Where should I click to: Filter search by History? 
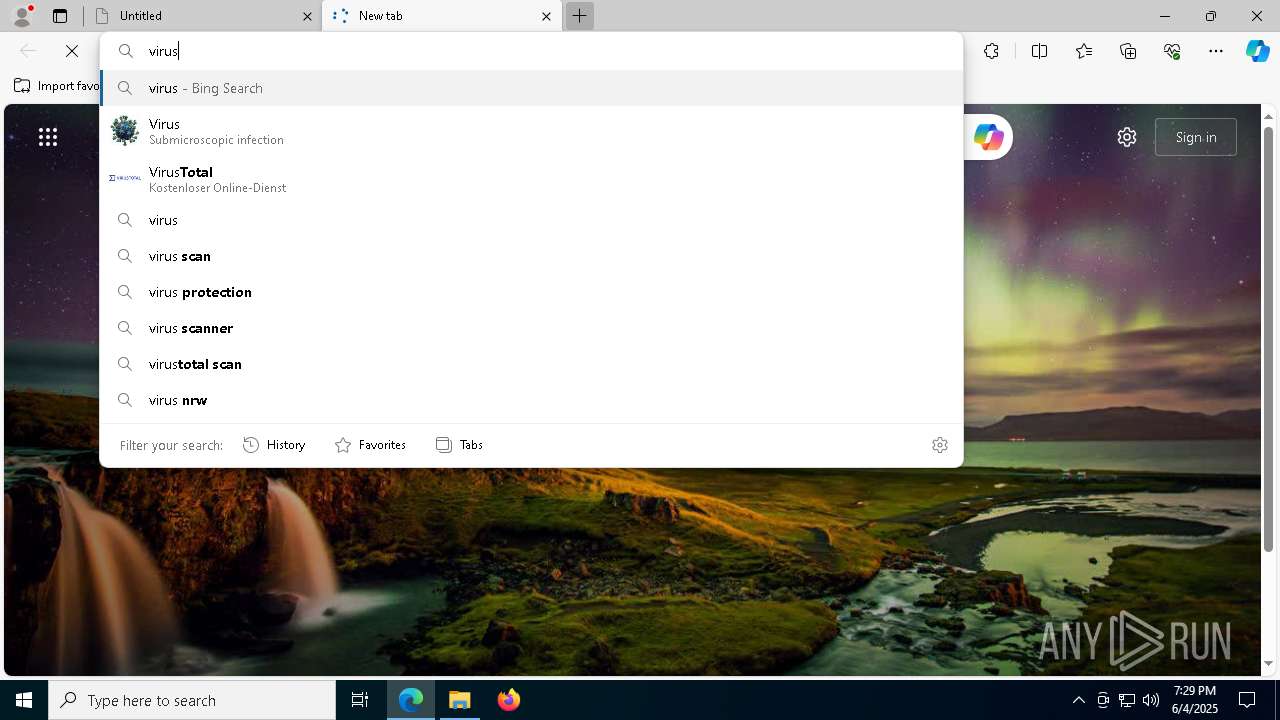coord(274,445)
